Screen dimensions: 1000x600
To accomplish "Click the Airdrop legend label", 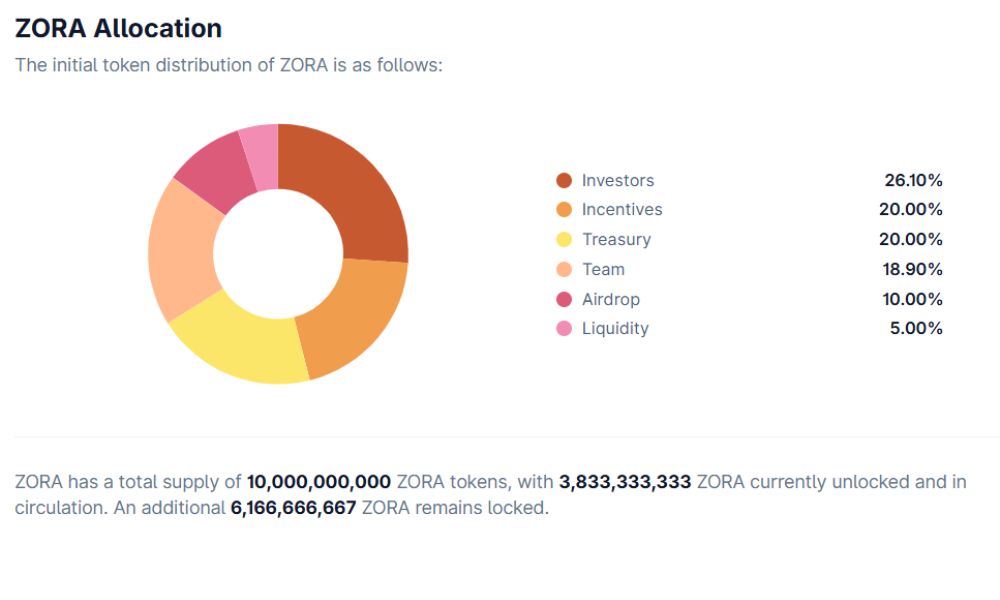I will tap(610, 299).
